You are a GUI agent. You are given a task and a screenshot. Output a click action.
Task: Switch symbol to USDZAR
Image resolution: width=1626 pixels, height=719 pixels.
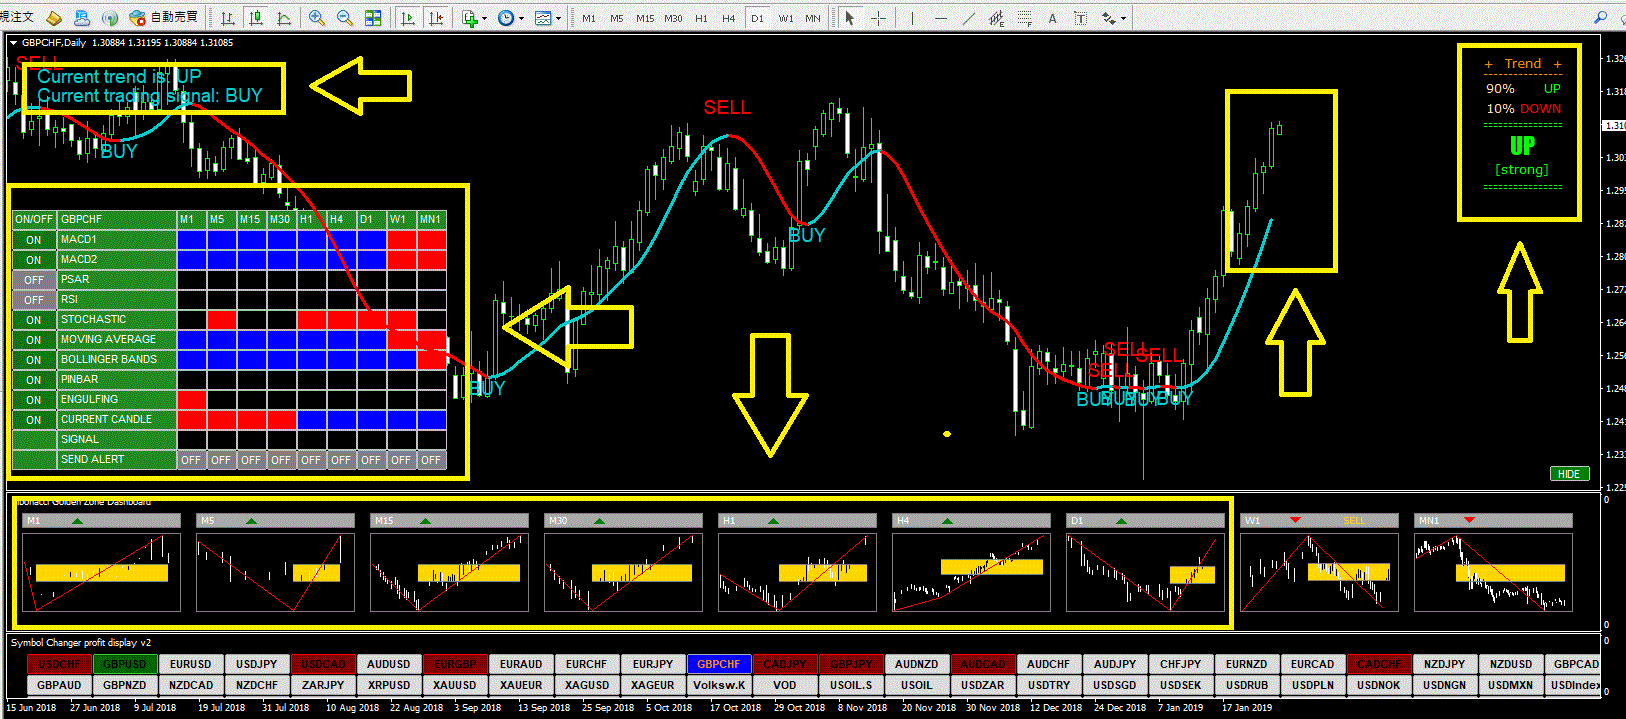point(983,685)
